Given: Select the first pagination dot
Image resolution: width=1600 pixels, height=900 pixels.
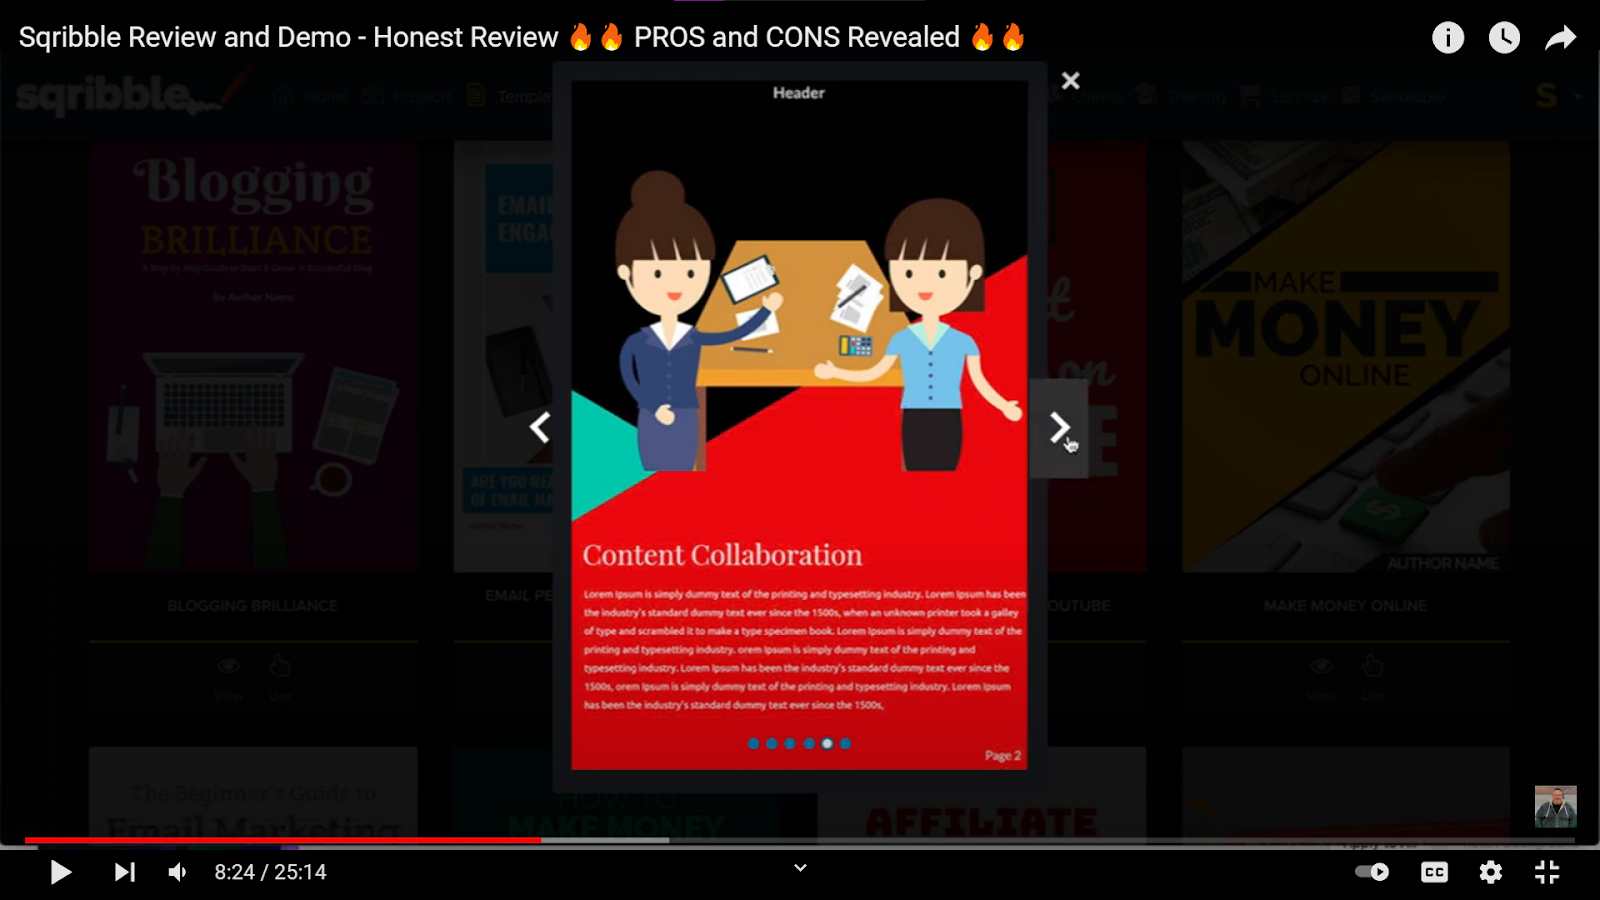Looking at the screenshot, I should click(x=753, y=743).
